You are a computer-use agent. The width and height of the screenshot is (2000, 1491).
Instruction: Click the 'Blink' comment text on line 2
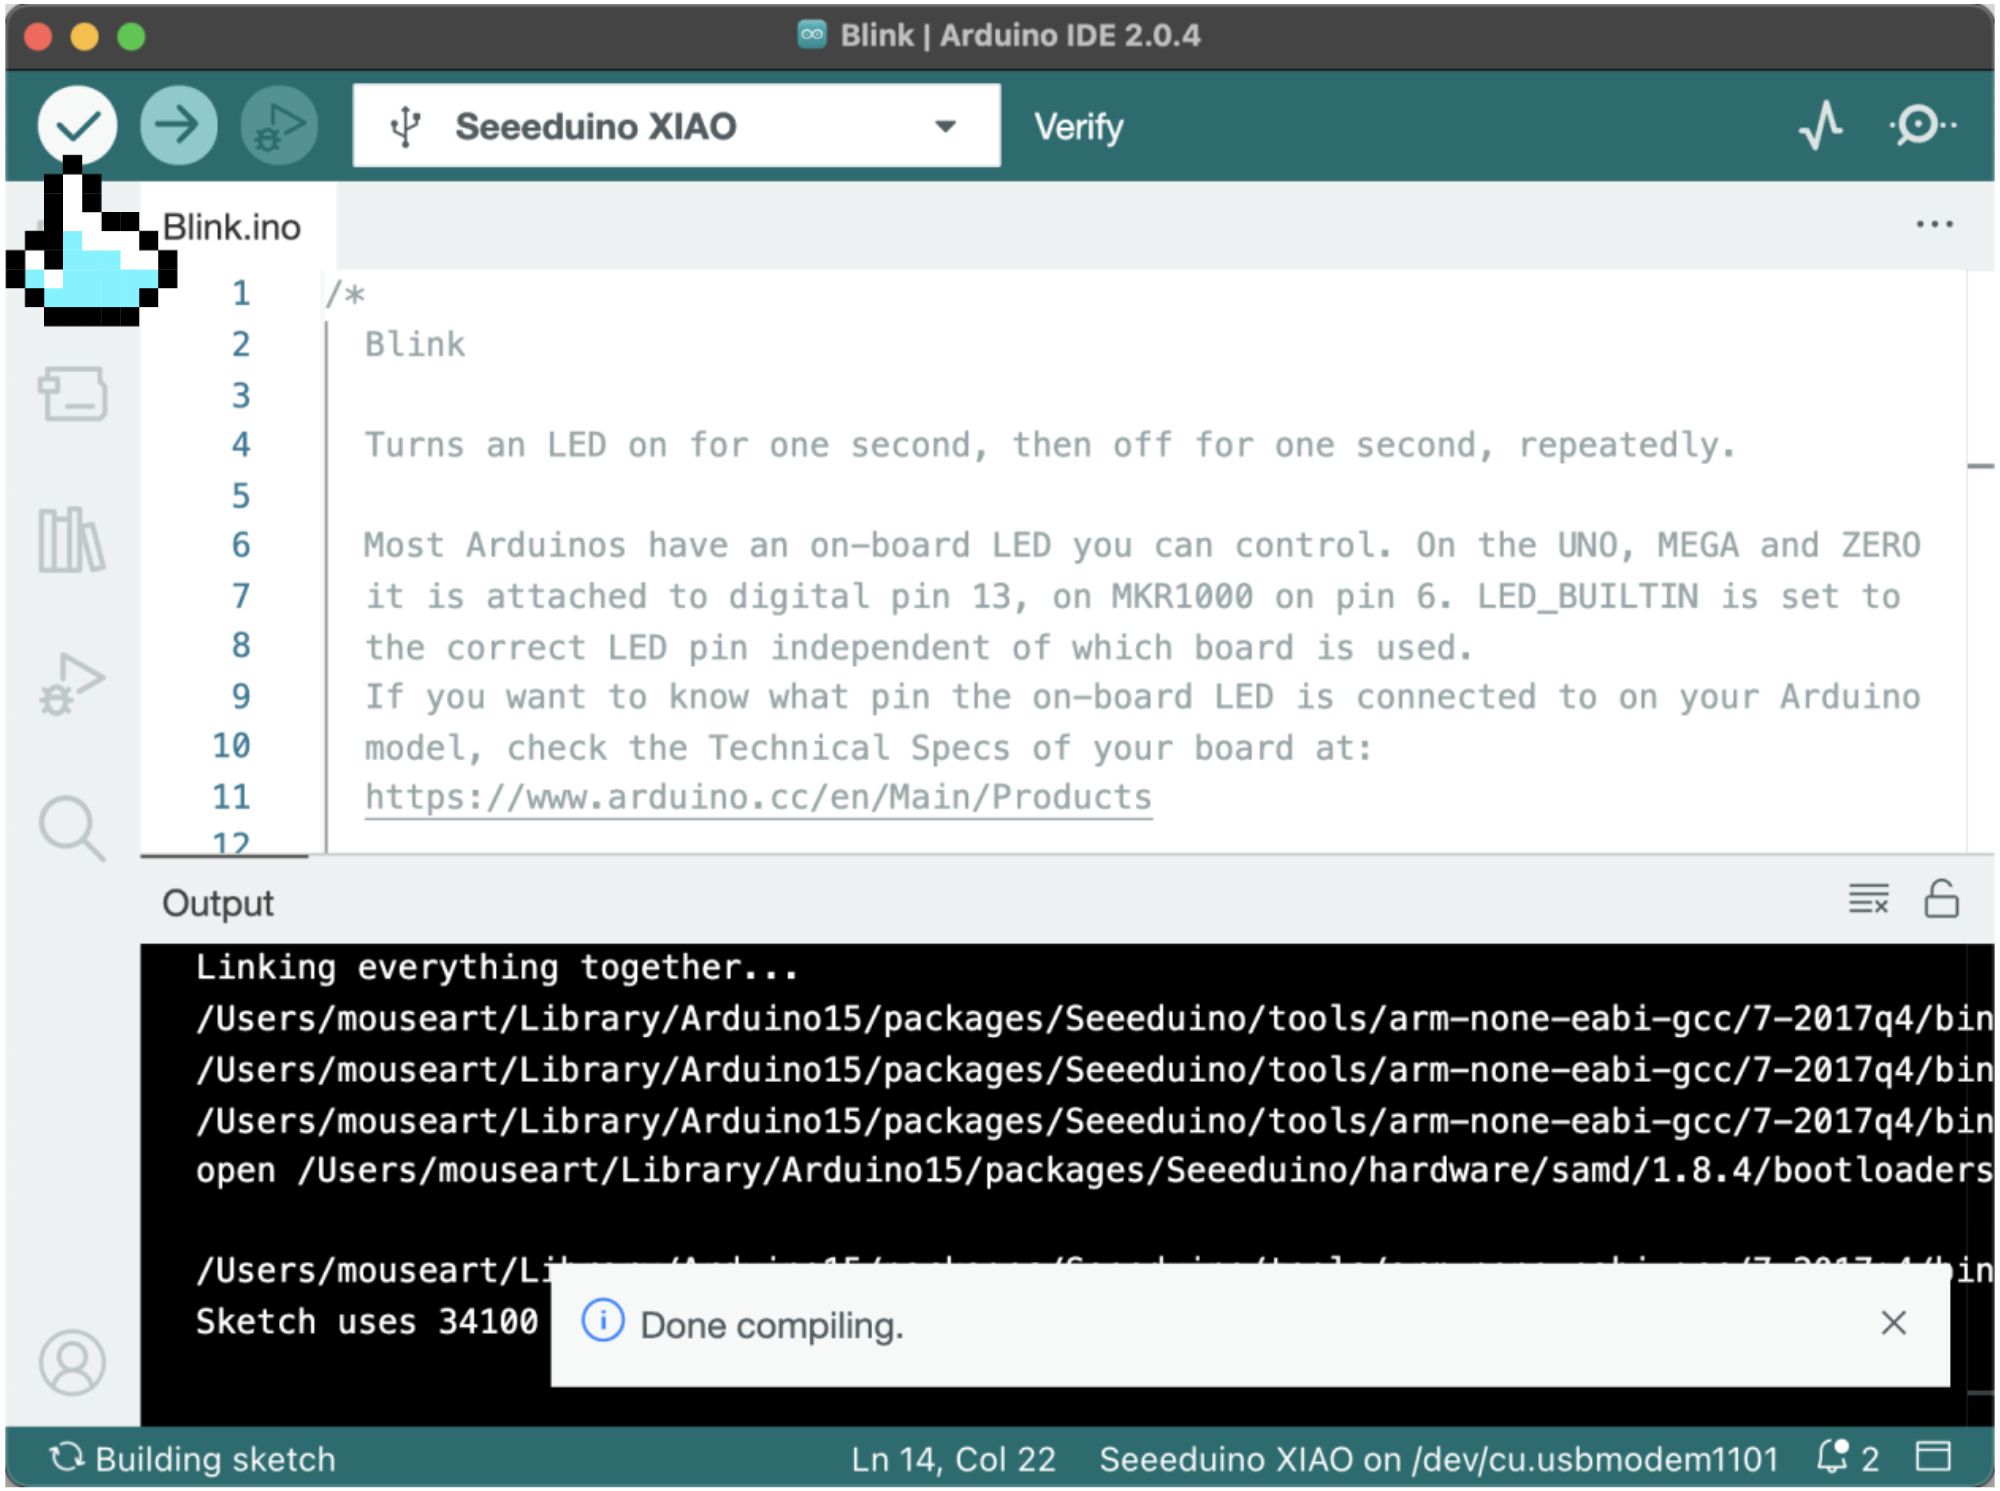415,344
